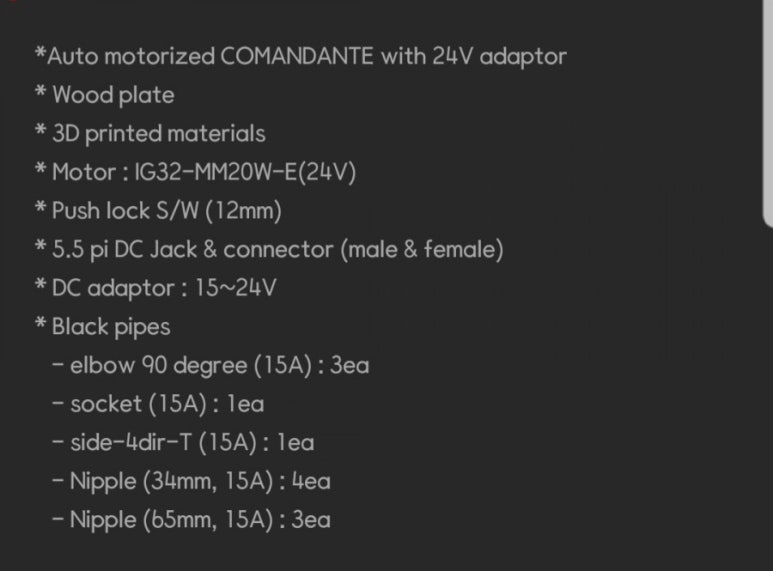Click the 'Auto motorized COMANDANTE' line

301,56
